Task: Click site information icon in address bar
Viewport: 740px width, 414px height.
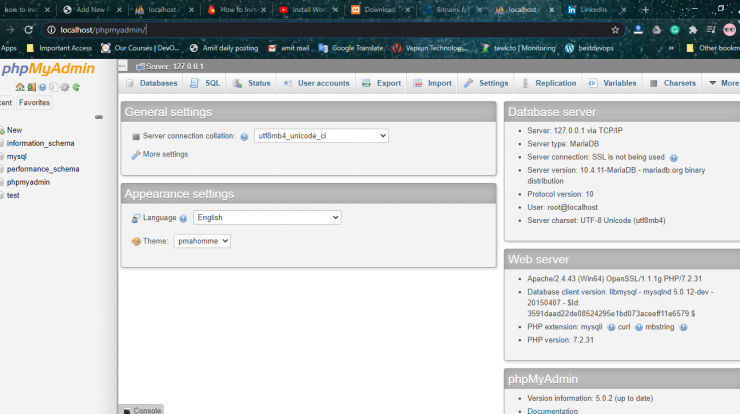Action: 51,30
